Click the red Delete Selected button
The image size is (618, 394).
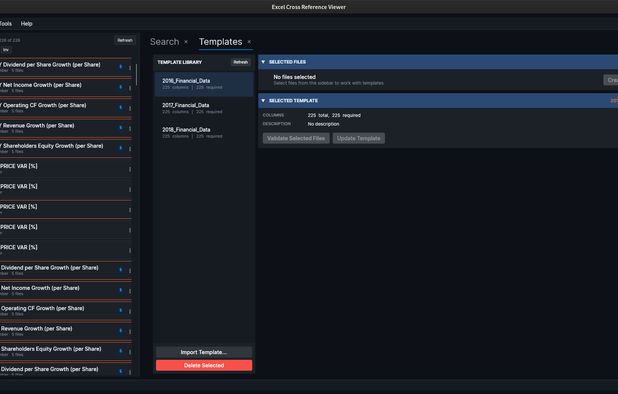tap(204, 366)
